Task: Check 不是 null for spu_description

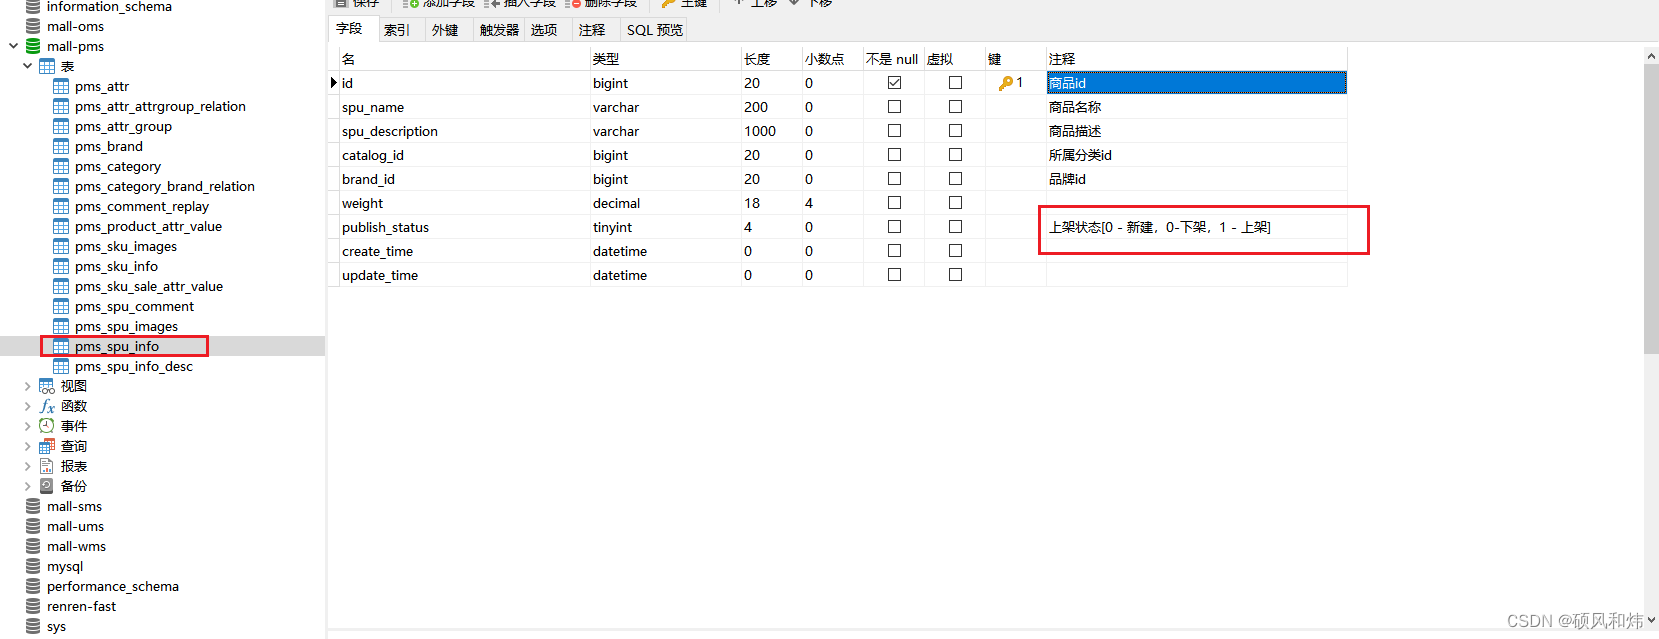Action: tap(894, 131)
